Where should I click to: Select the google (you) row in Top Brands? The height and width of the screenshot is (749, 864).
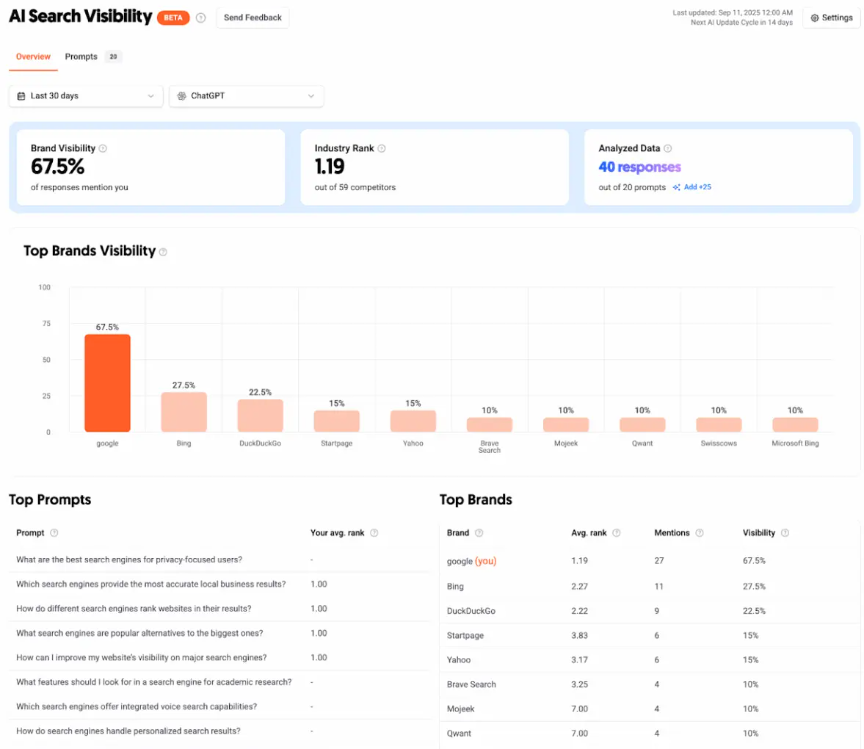[x=470, y=561]
